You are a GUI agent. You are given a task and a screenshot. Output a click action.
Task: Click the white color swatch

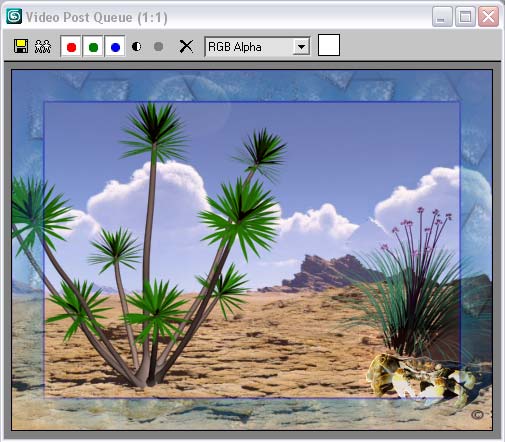click(x=329, y=45)
